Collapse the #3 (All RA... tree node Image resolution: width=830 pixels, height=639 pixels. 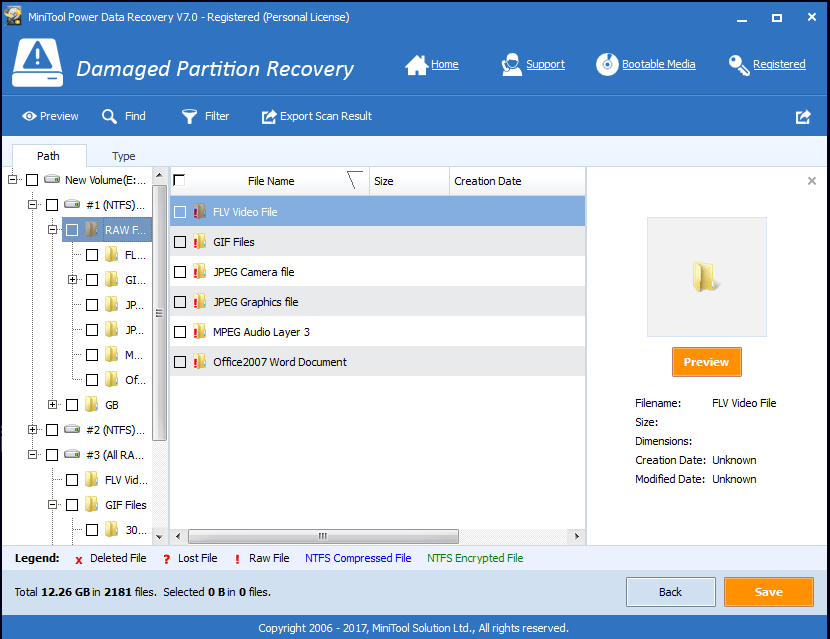click(x=32, y=454)
